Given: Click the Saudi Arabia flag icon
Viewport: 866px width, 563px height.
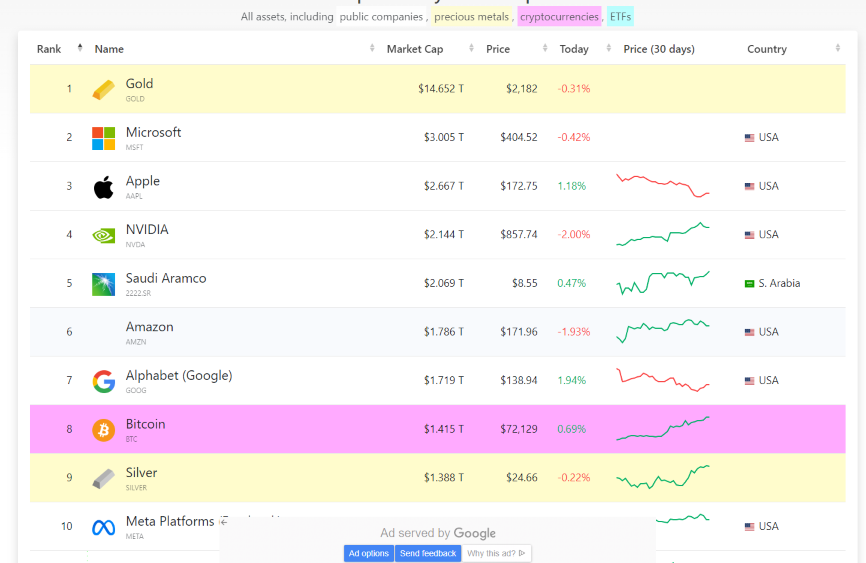Looking at the screenshot, I should (749, 283).
